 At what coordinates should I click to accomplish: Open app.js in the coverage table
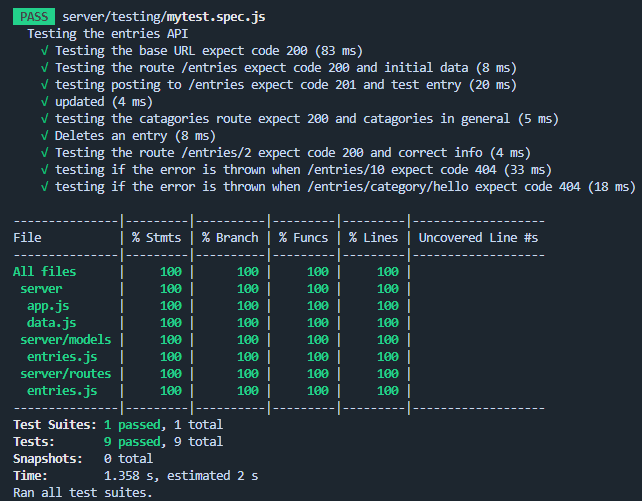pyautogui.click(x=48, y=306)
